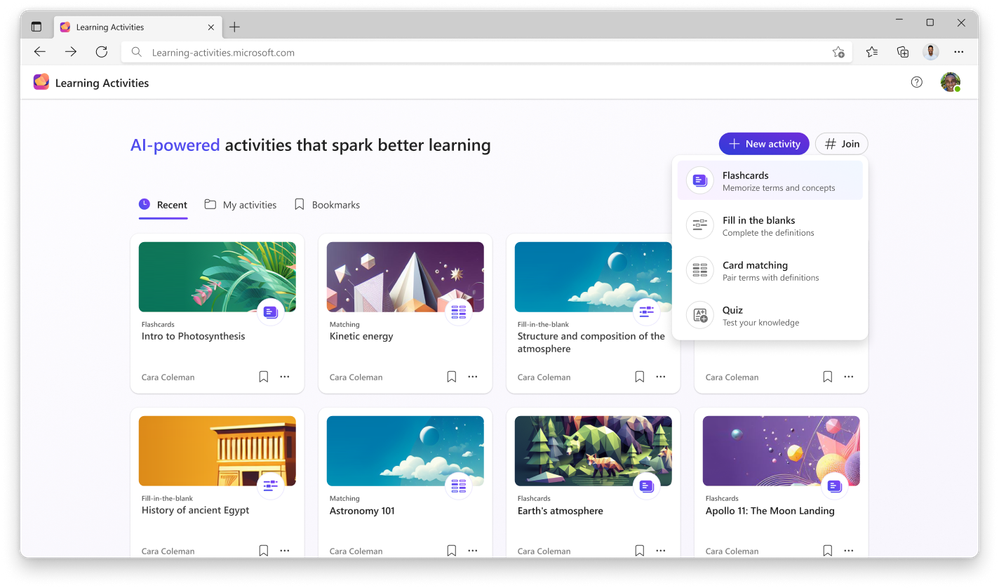Click fill-in-the-blank badge on ancient Egypt card

271,486
